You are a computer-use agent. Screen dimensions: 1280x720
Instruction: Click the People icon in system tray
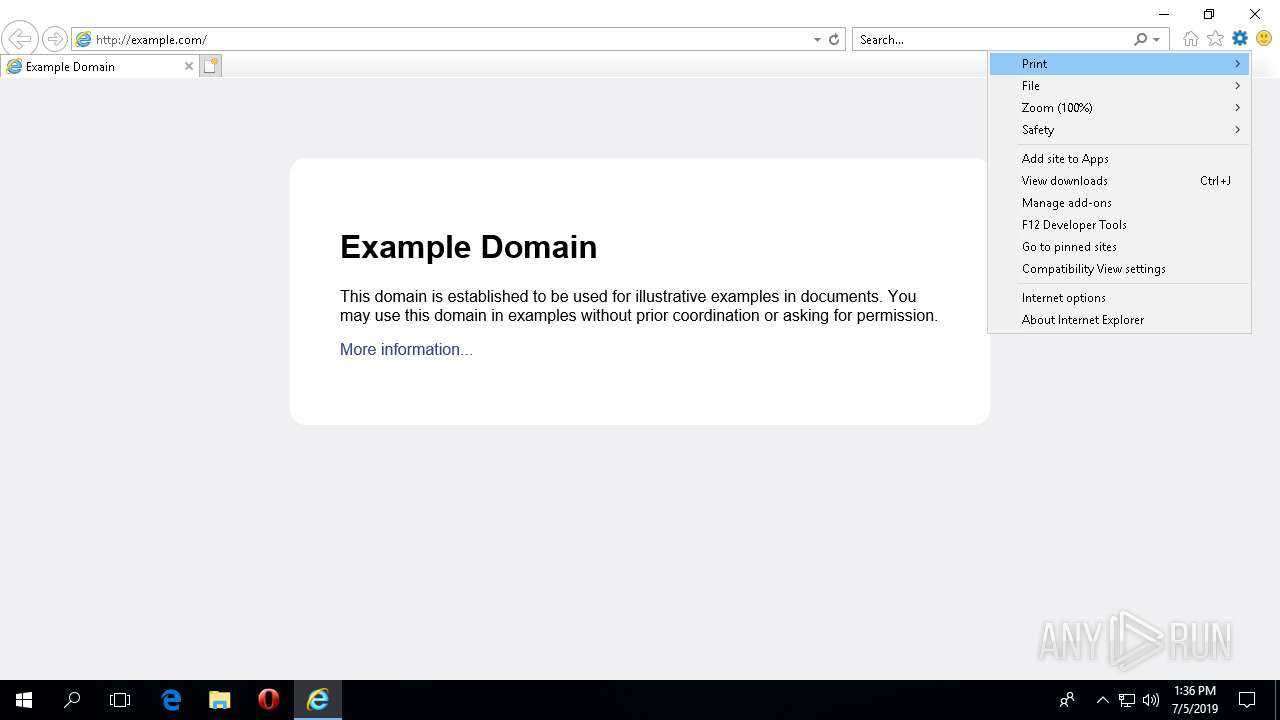pos(1067,700)
